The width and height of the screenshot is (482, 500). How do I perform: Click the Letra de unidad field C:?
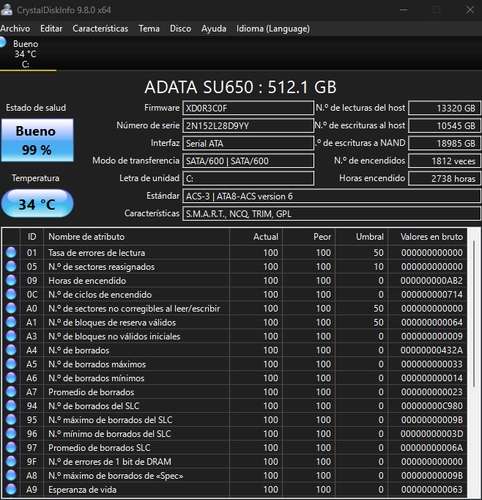248,179
